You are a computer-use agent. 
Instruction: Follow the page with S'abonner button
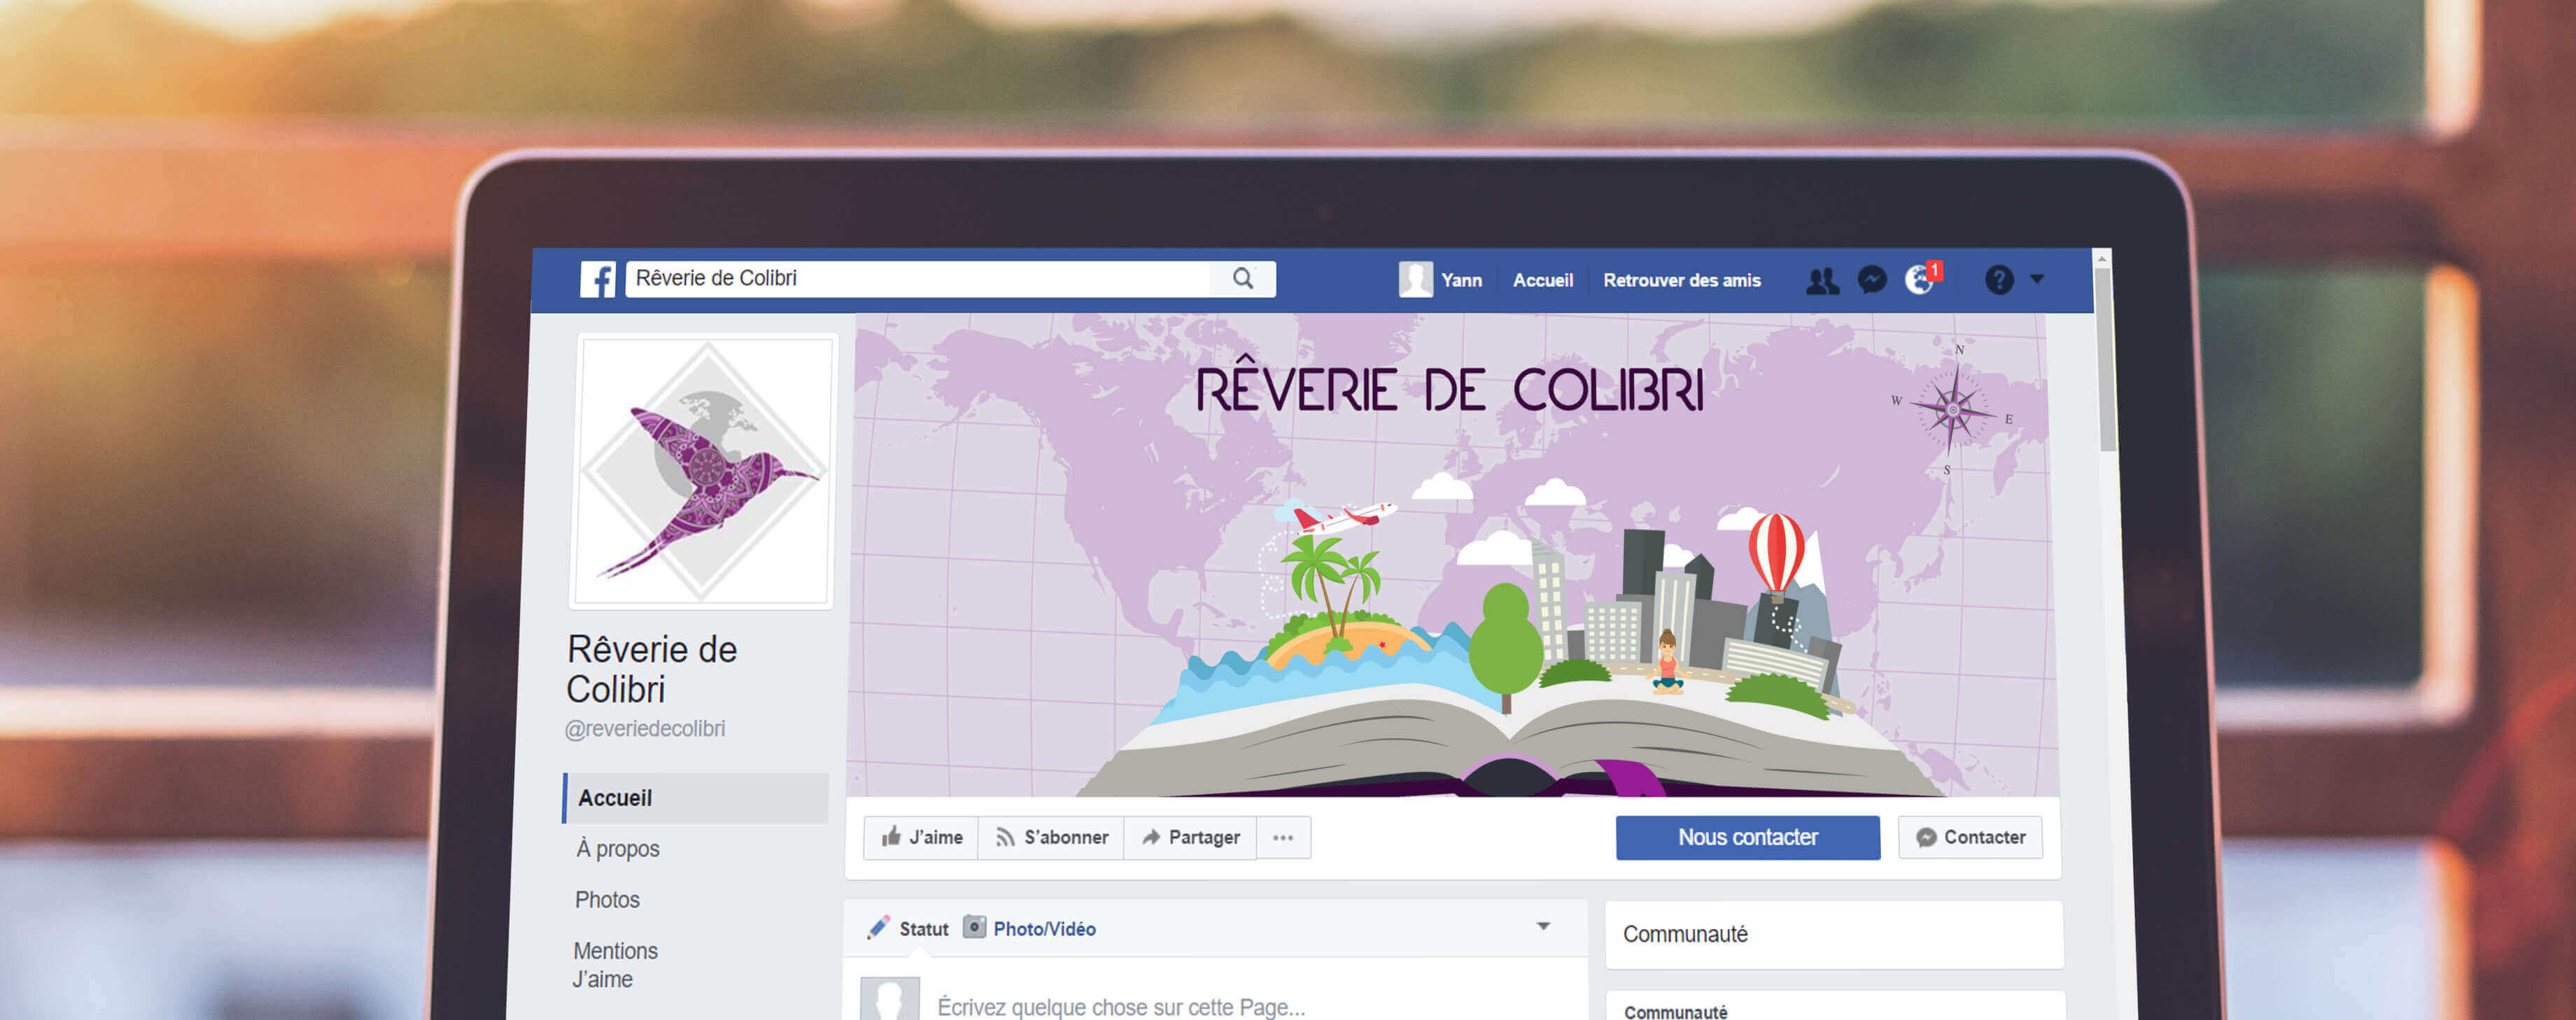(1051, 838)
